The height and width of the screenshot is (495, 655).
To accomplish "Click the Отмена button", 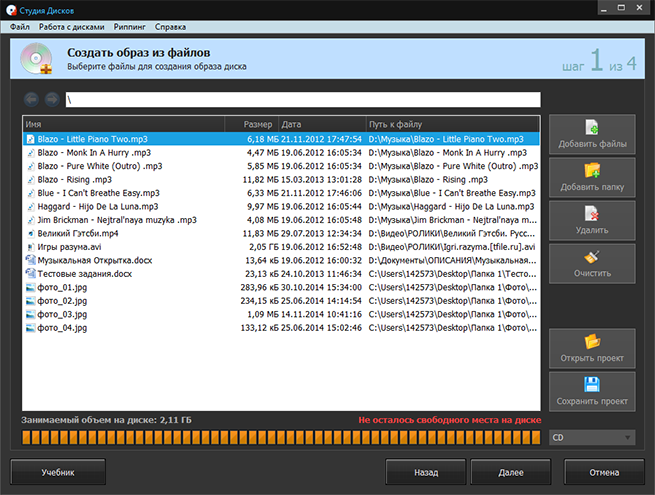I will click(603, 471).
